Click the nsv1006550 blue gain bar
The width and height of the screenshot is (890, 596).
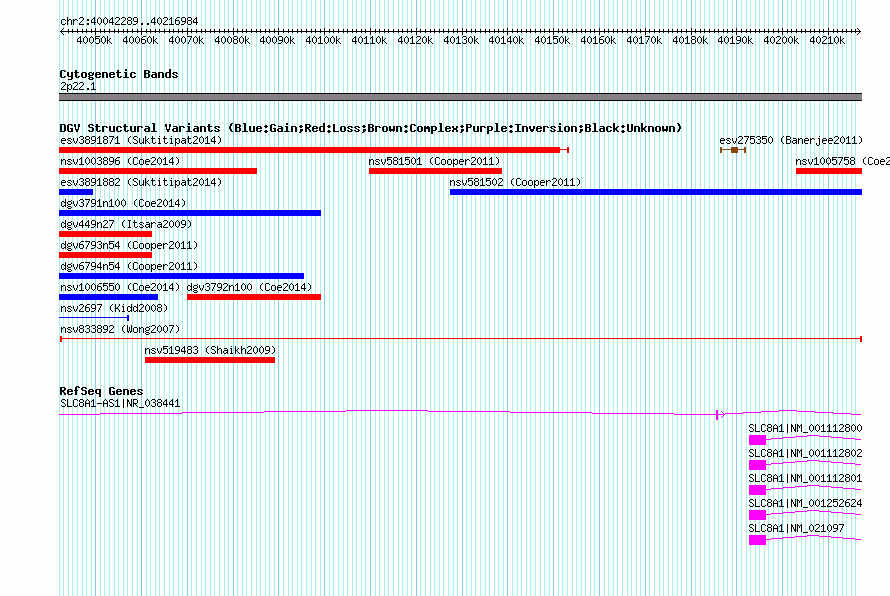[x=108, y=297]
